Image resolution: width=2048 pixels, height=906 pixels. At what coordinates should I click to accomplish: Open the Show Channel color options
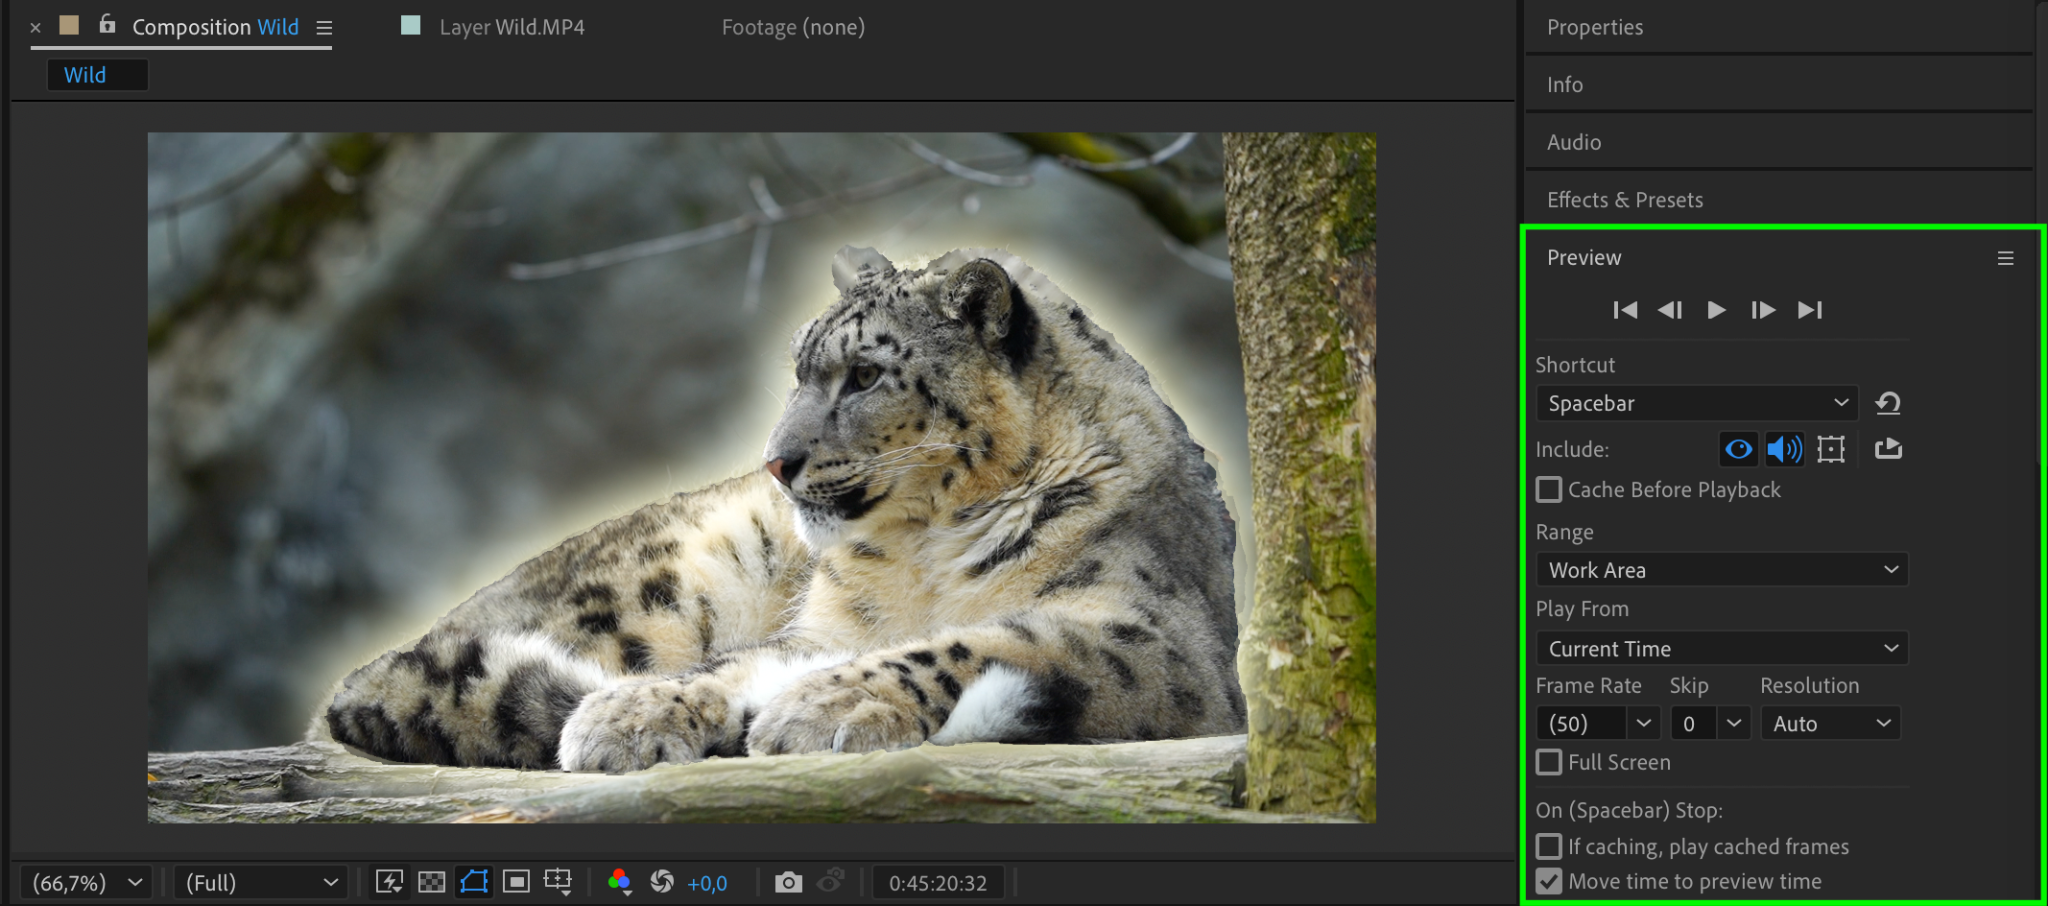coord(619,882)
